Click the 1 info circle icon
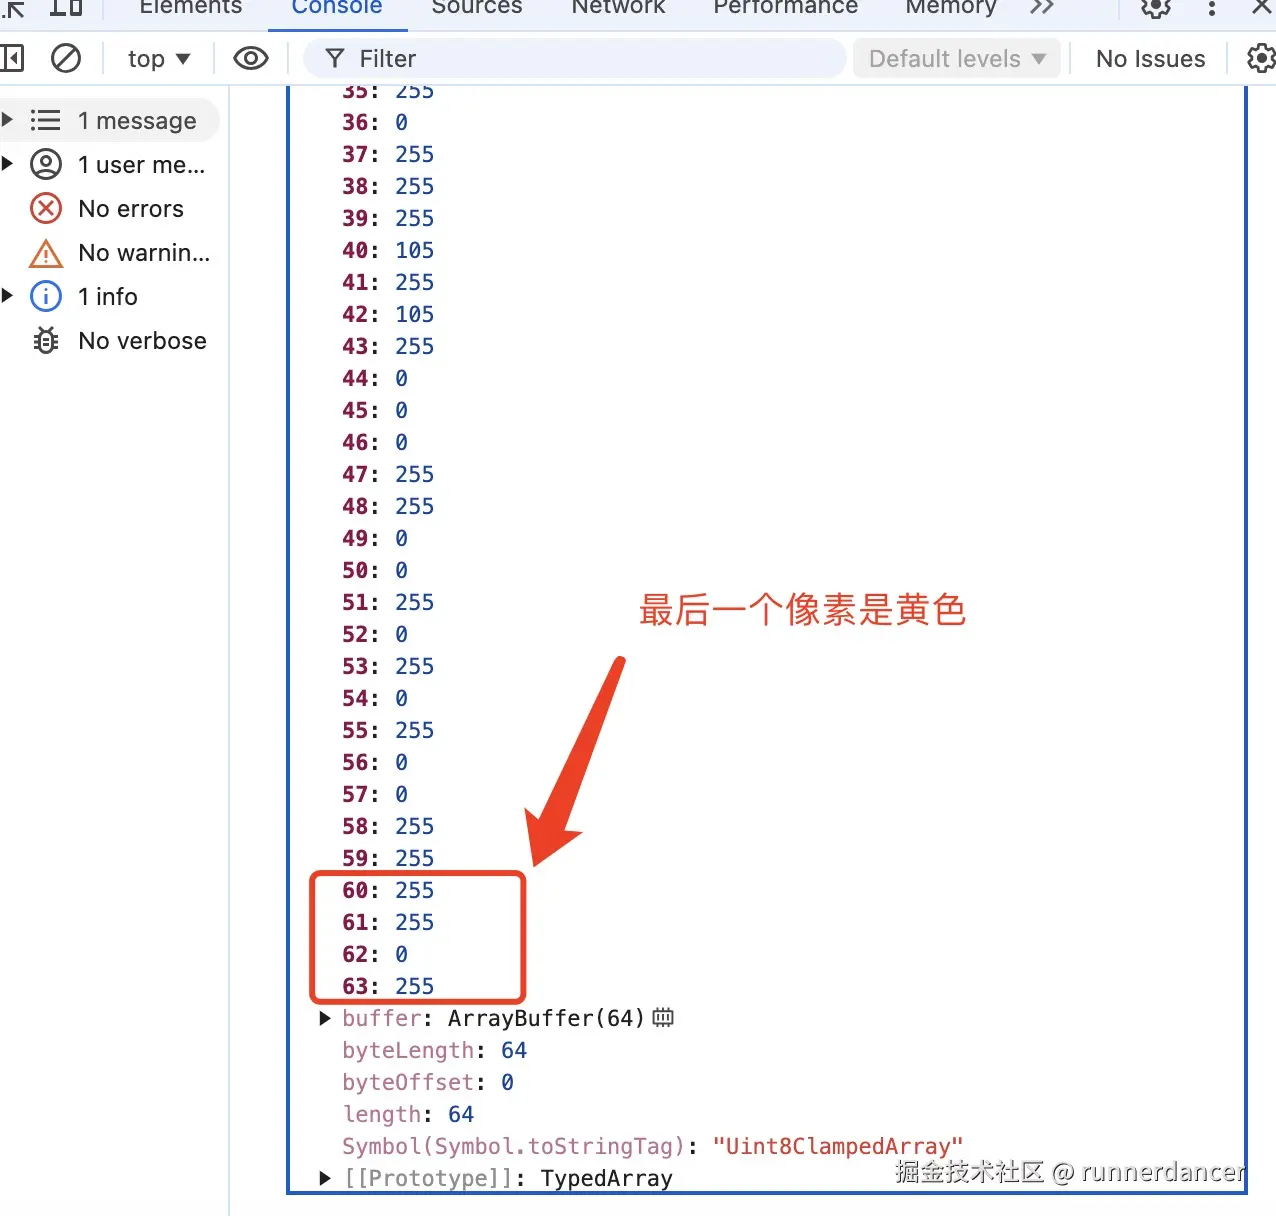1276x1216 pixels. [46, 296]
